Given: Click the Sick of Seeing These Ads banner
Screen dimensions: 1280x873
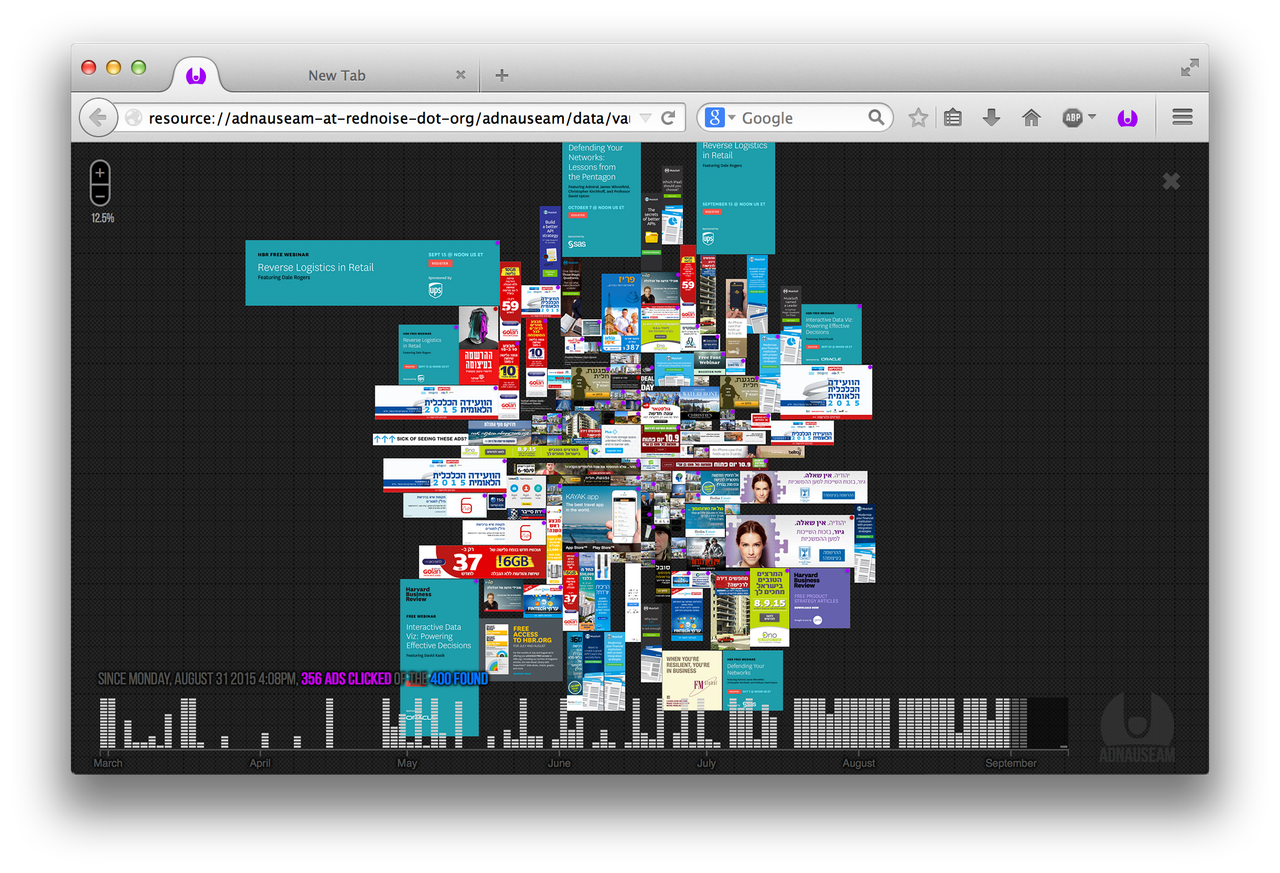Looking at the screenshot, I should [420, 439].
